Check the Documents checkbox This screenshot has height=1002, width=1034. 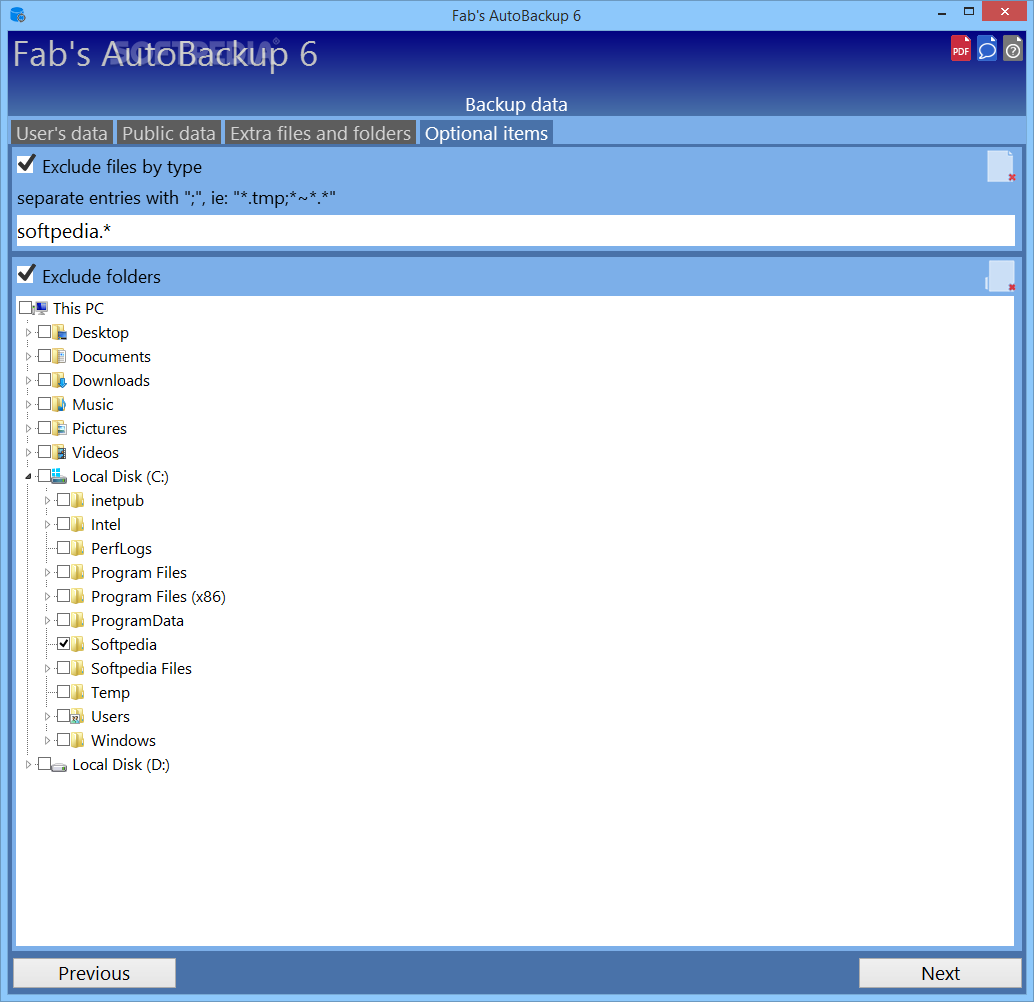[44, 356]
